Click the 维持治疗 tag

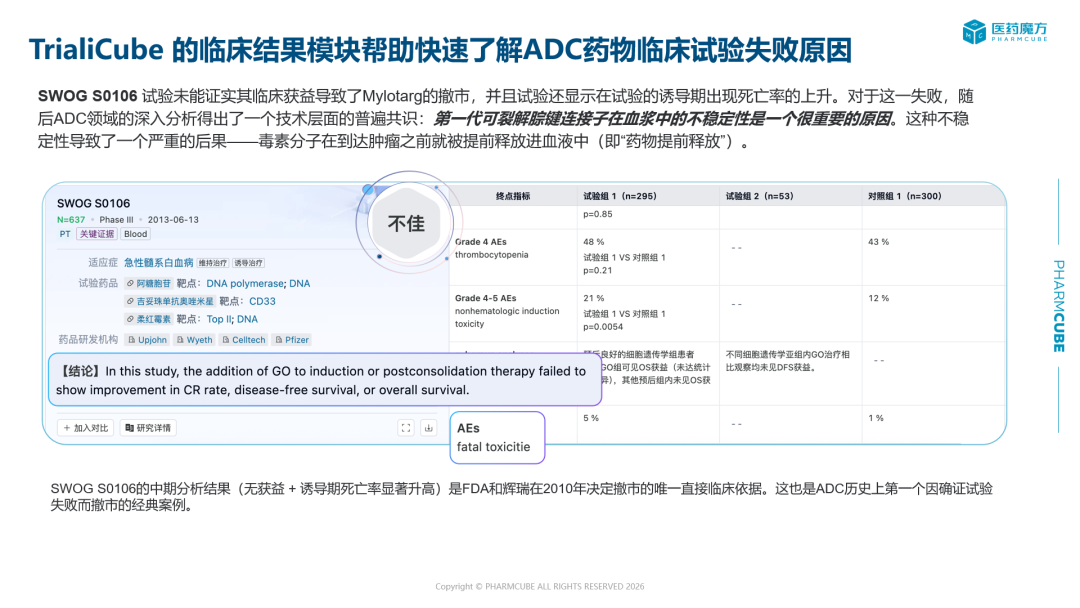pyautogui.click(x=213, y=263)
